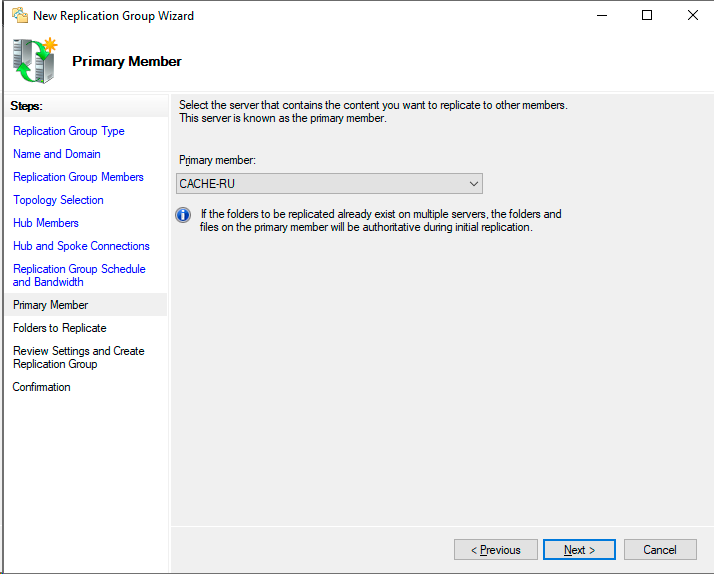Open Replication Group Schedule and Bandwidth step
Viewport: 714px width, 574px height.
coord(79,275)
